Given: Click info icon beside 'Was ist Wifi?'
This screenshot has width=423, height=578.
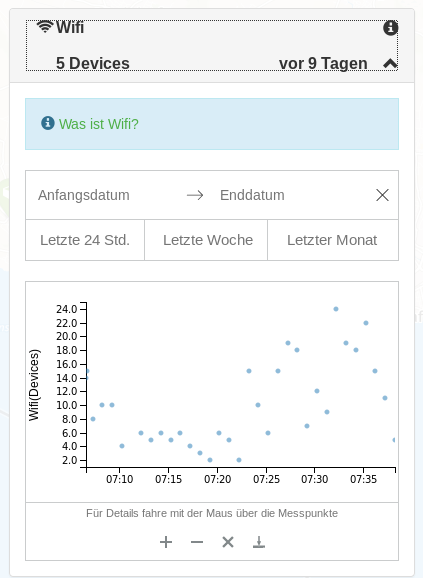Looking at the screenshot, I should pos(48,123).
